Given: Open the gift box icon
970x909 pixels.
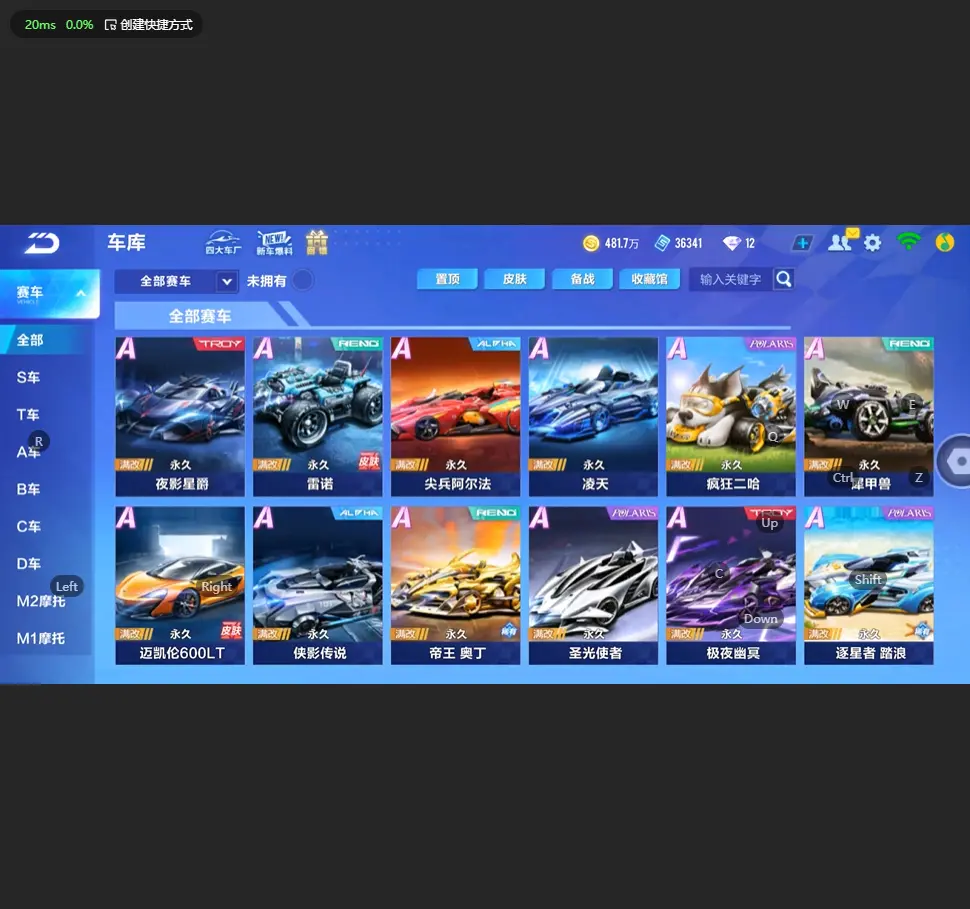Looking at the screenshot, I should (317, 243).
